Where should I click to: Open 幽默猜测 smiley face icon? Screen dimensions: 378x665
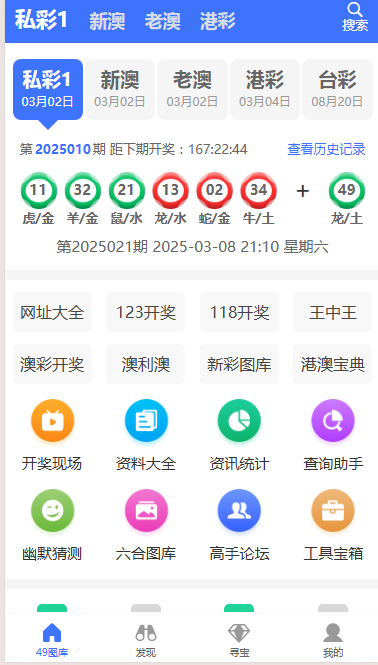53,511
